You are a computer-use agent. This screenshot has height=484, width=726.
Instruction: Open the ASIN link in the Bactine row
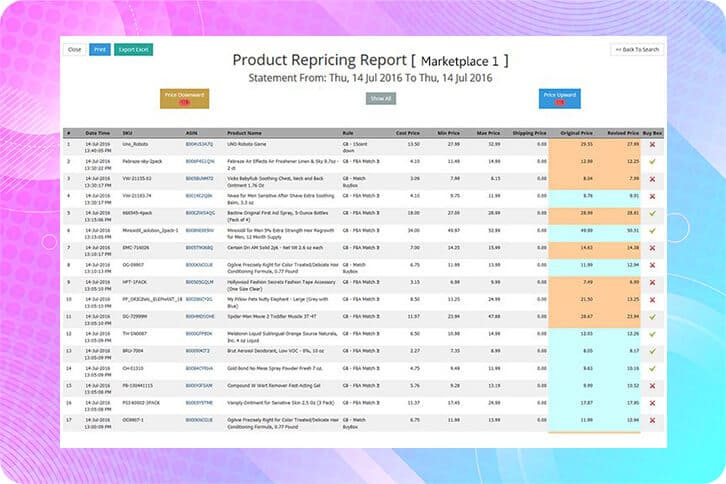pyautogui.click(x=200, y=213)
